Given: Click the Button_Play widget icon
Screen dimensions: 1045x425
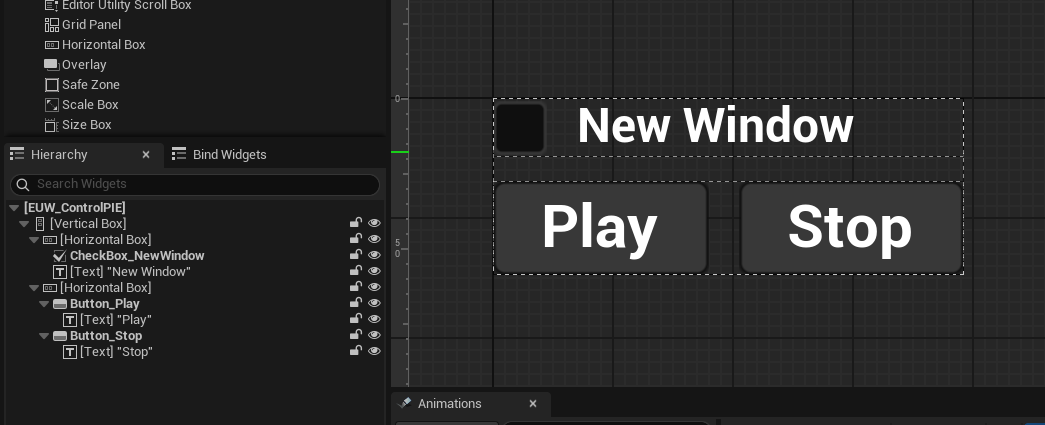Looking at the screenshot, I should 59,304.
